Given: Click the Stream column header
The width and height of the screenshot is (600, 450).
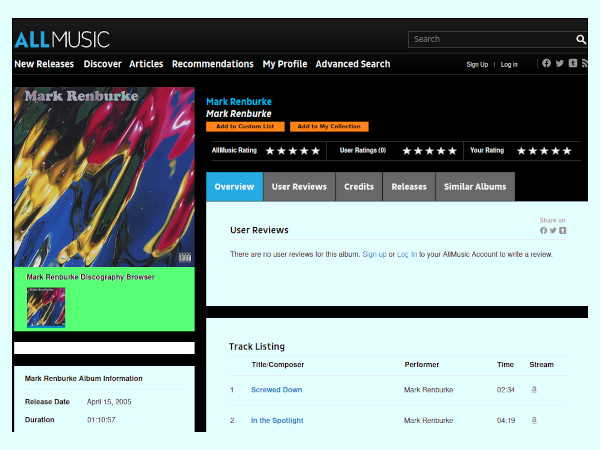Looking at the screenshot, I should pos(541,365).
